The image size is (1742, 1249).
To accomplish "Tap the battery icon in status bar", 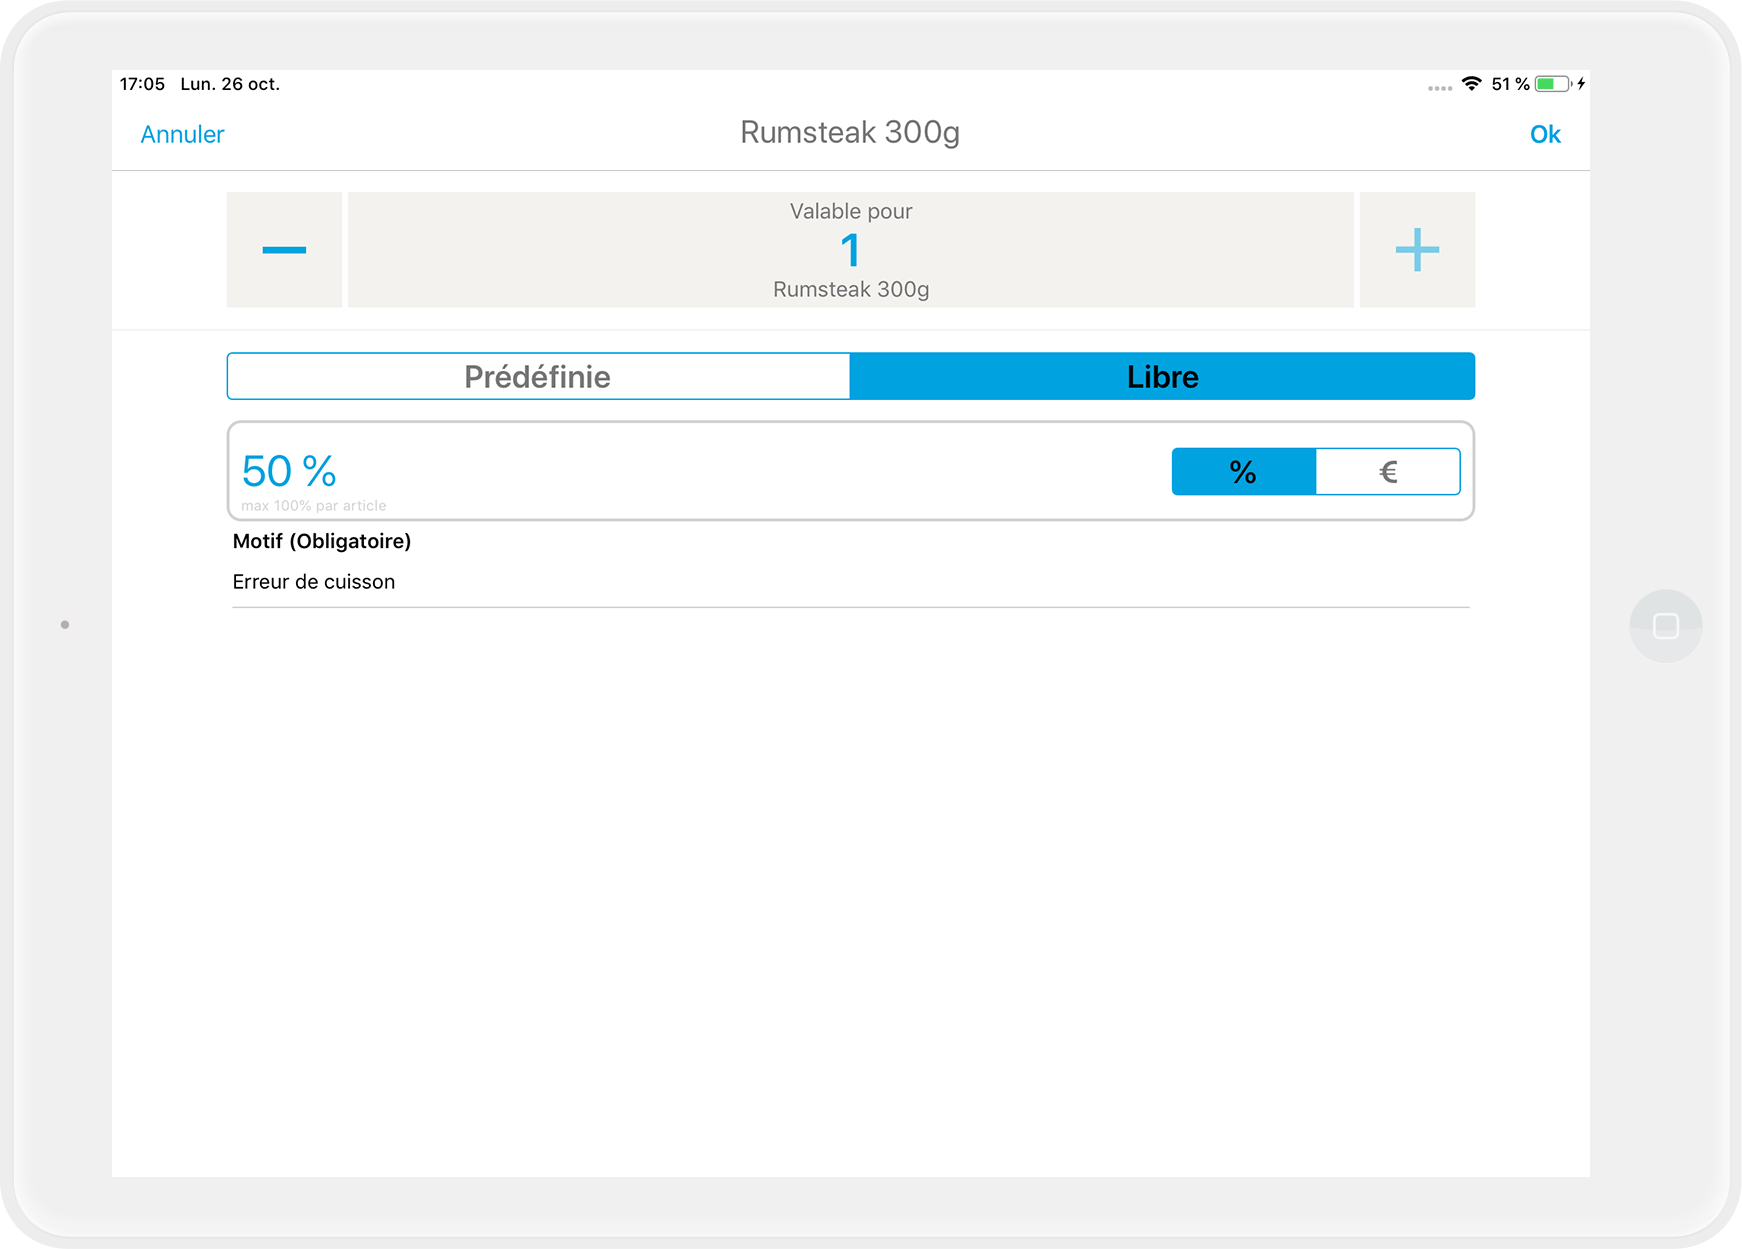I will coord(1553,84).
